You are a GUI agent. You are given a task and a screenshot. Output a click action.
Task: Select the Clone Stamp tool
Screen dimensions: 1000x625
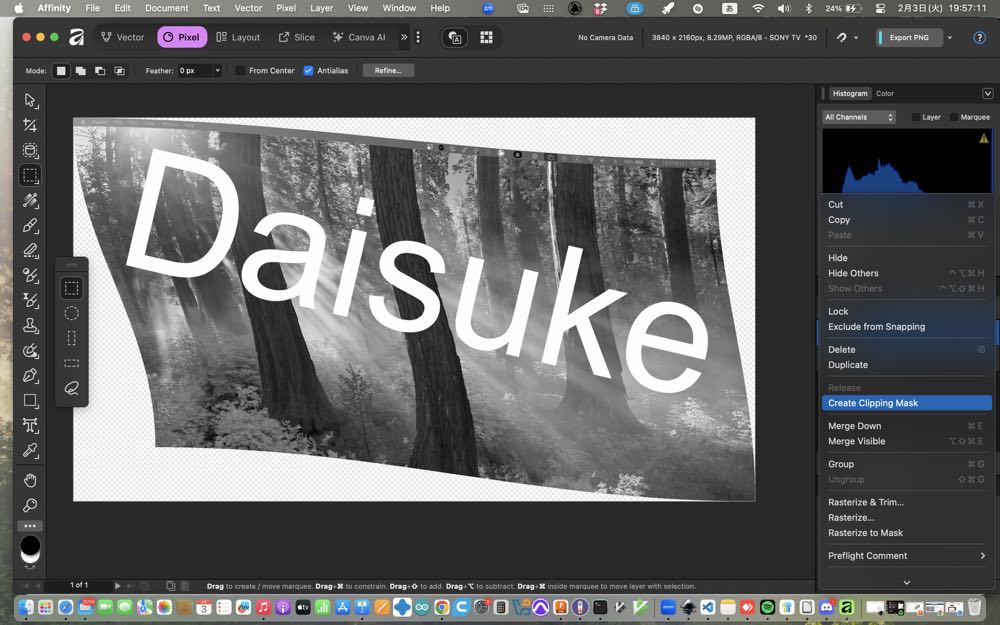[x=30, y=326]
